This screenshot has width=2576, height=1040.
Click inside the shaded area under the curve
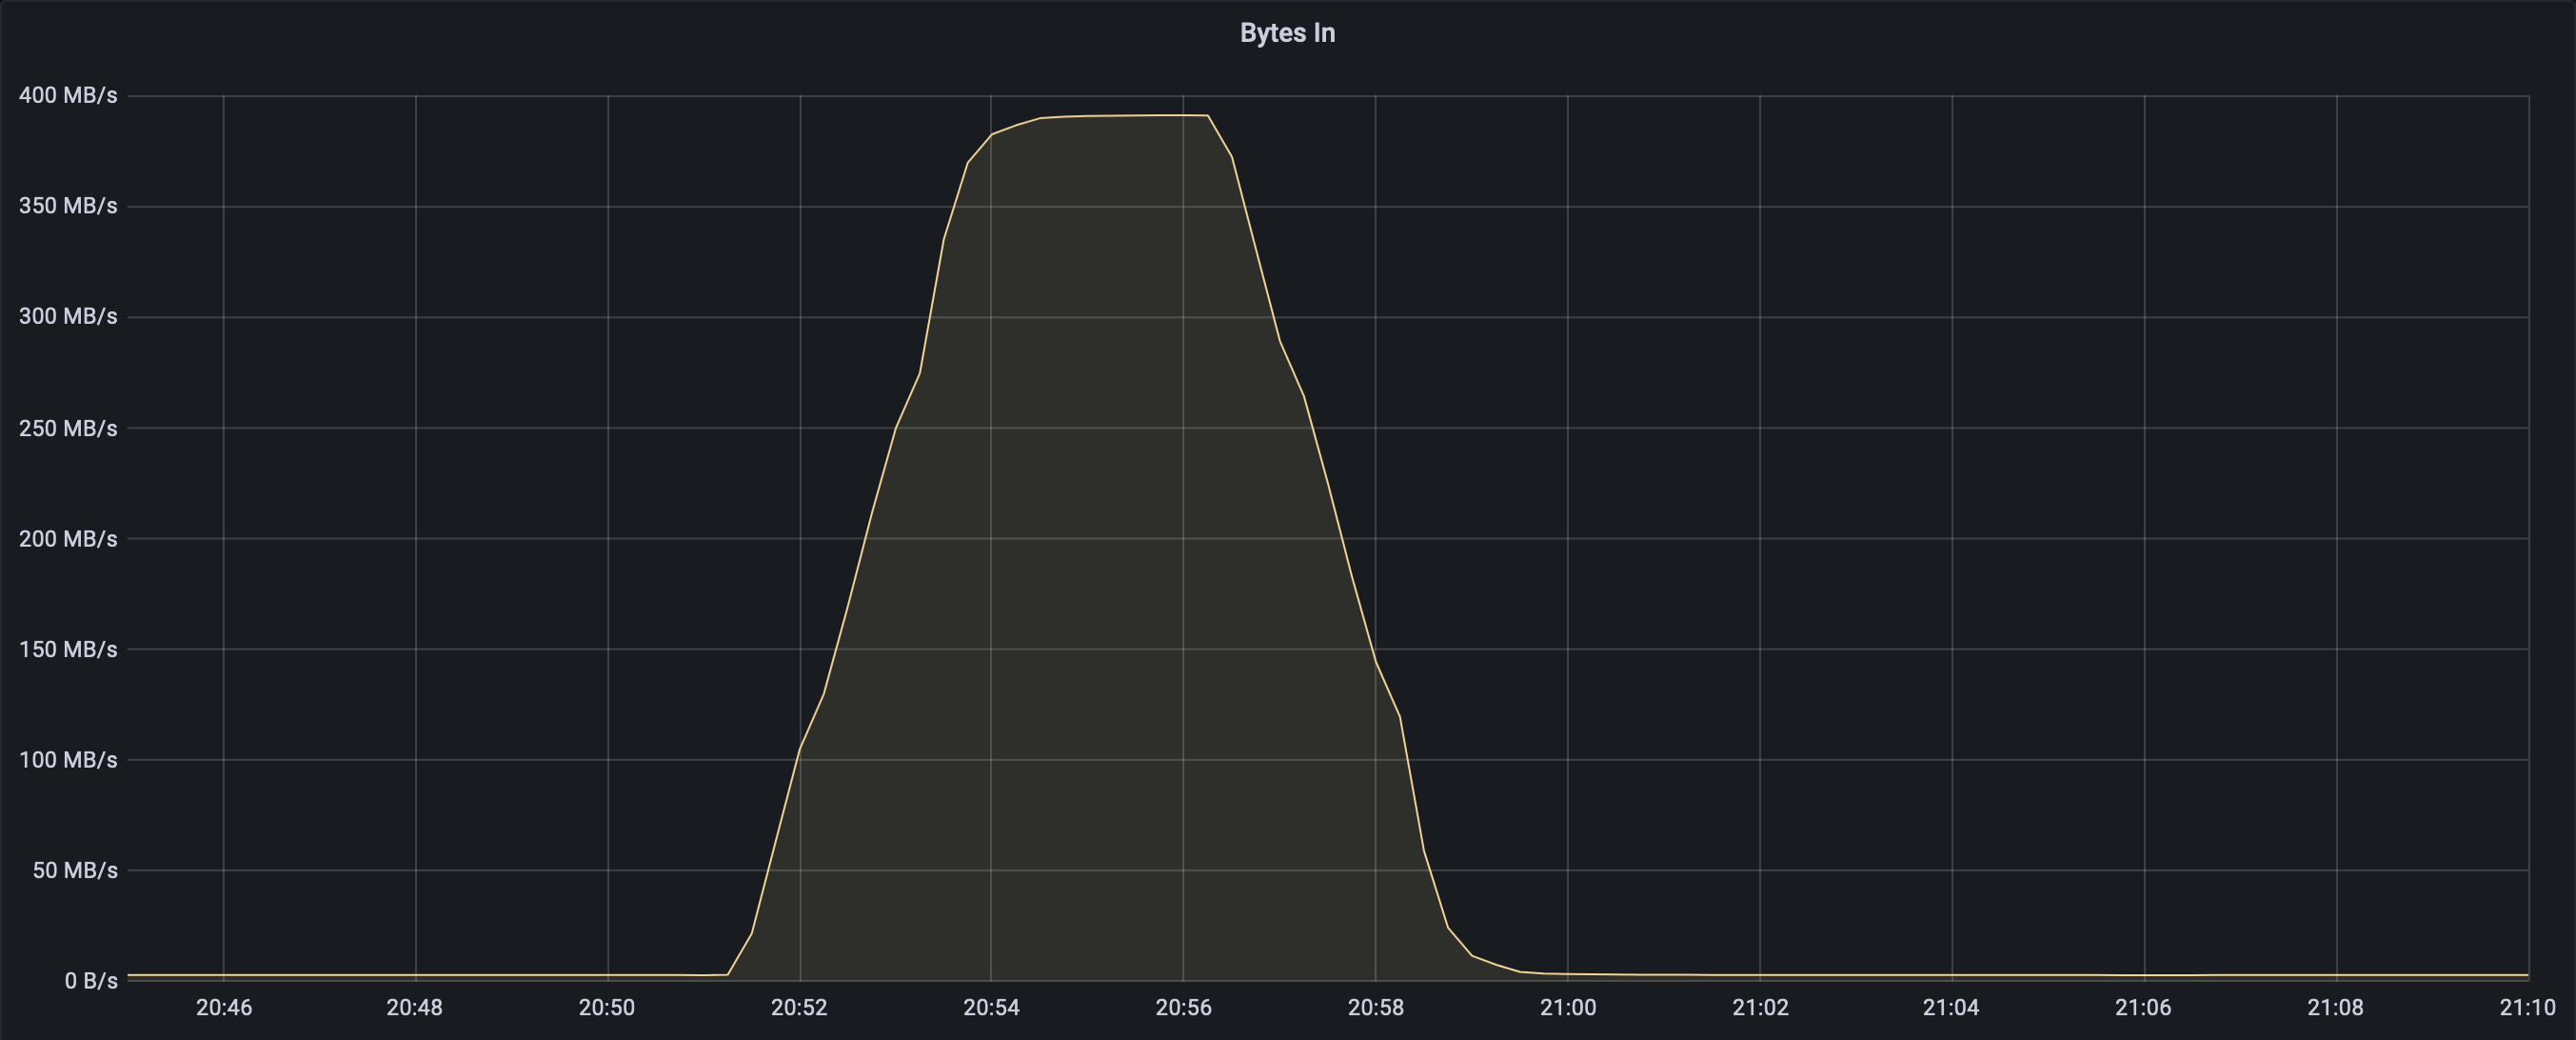tap(1100, 600)
